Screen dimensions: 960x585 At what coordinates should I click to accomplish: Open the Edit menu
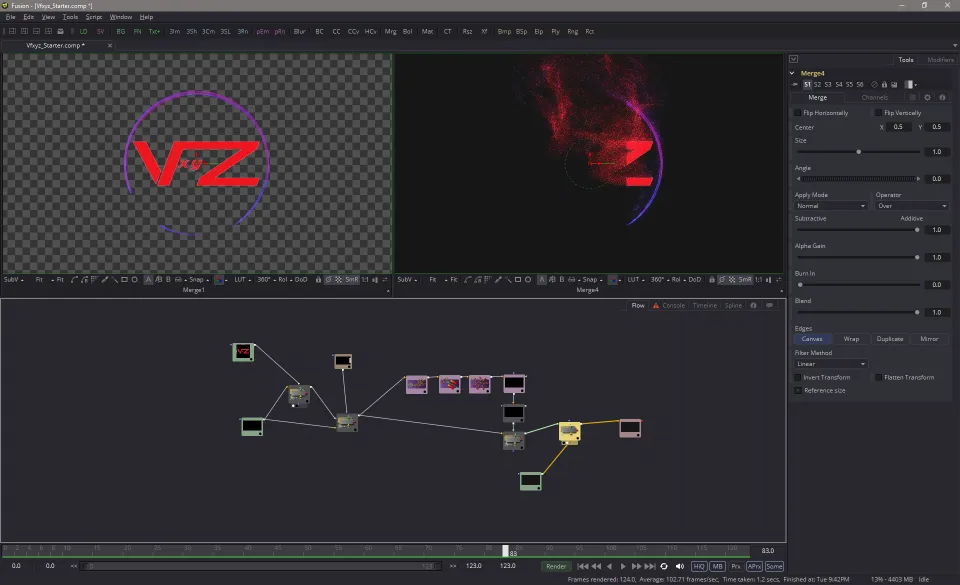[28, 17]
